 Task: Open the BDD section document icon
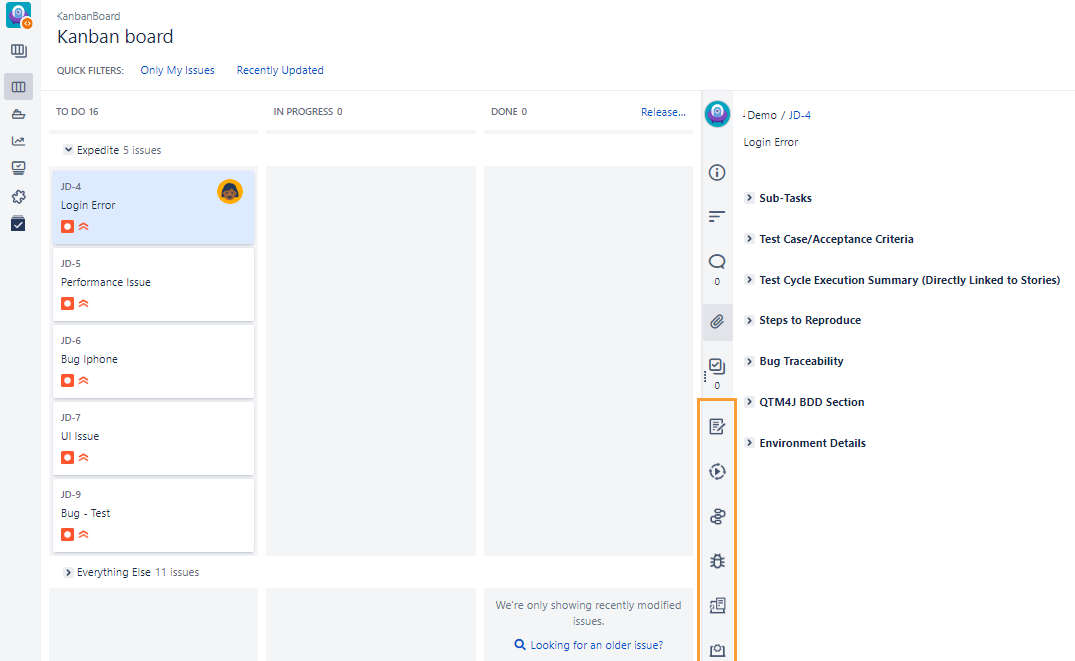pyautogui.click(x=717, y=605)
